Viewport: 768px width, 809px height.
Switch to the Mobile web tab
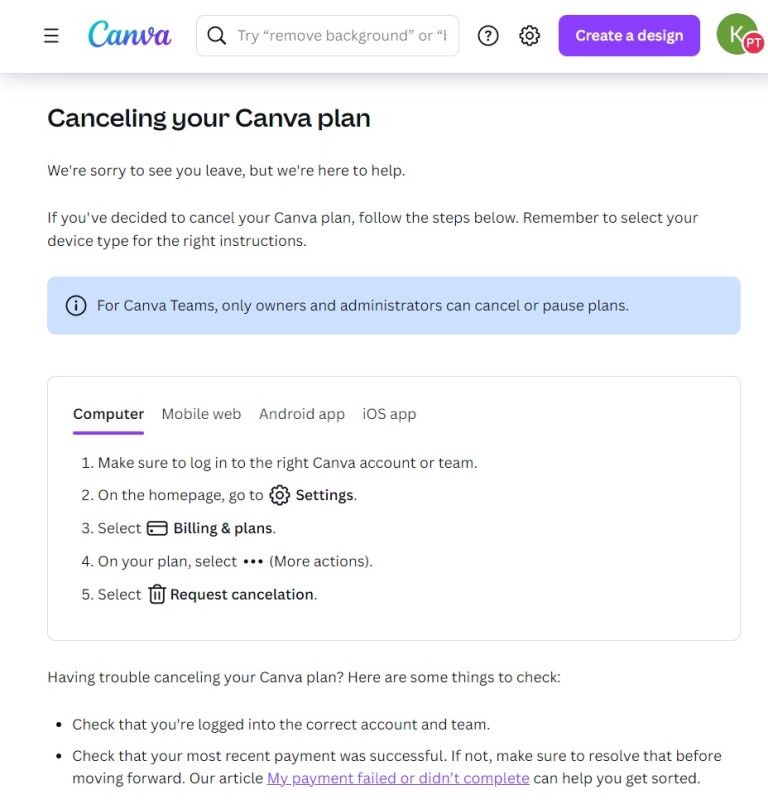click(x=201, y=414)
